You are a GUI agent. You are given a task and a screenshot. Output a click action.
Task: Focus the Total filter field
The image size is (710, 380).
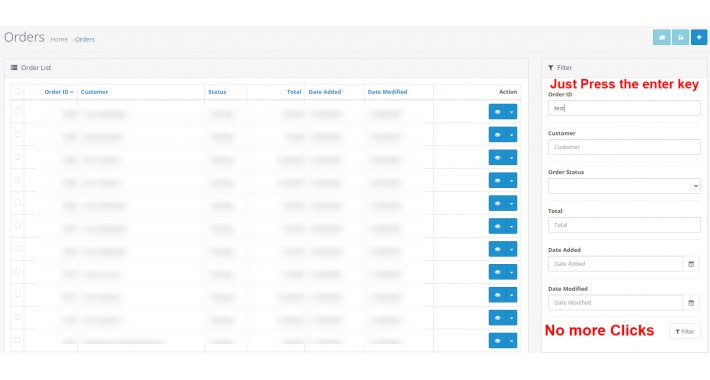coord(624,225)
